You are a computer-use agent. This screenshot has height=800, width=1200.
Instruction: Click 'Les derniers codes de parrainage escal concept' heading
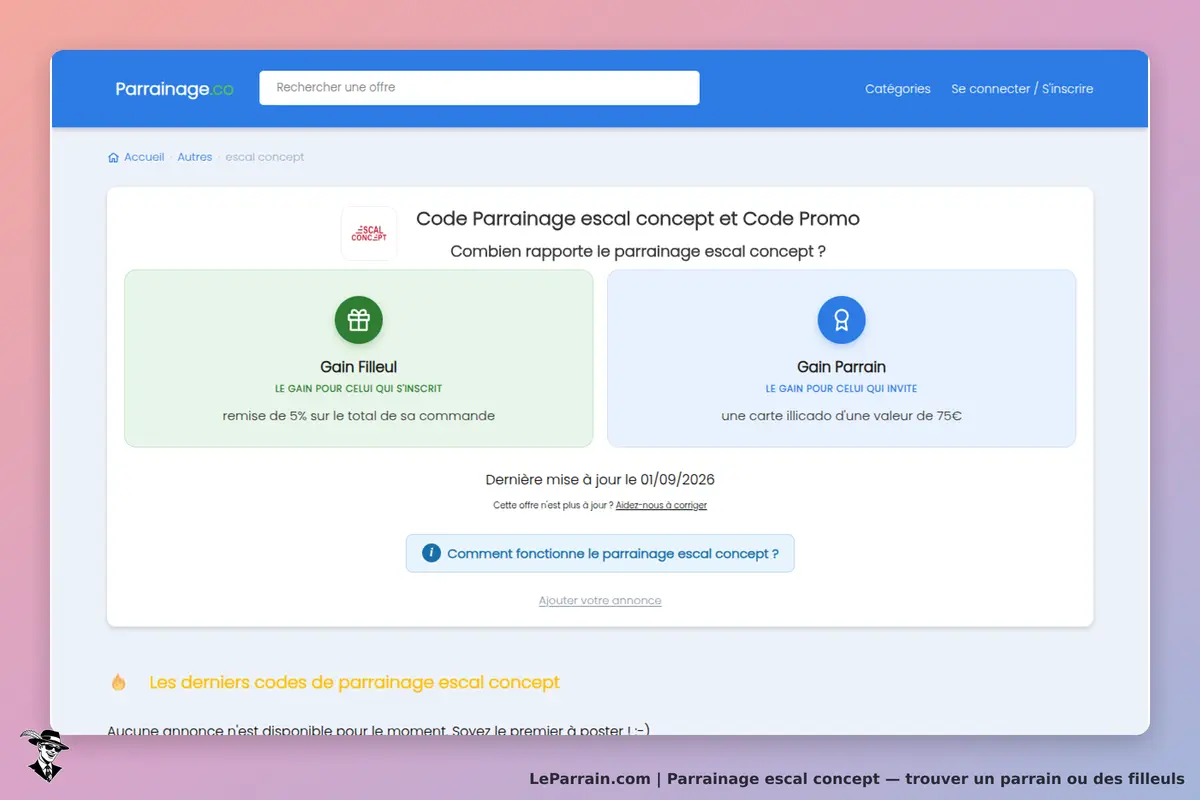point(354,683)
